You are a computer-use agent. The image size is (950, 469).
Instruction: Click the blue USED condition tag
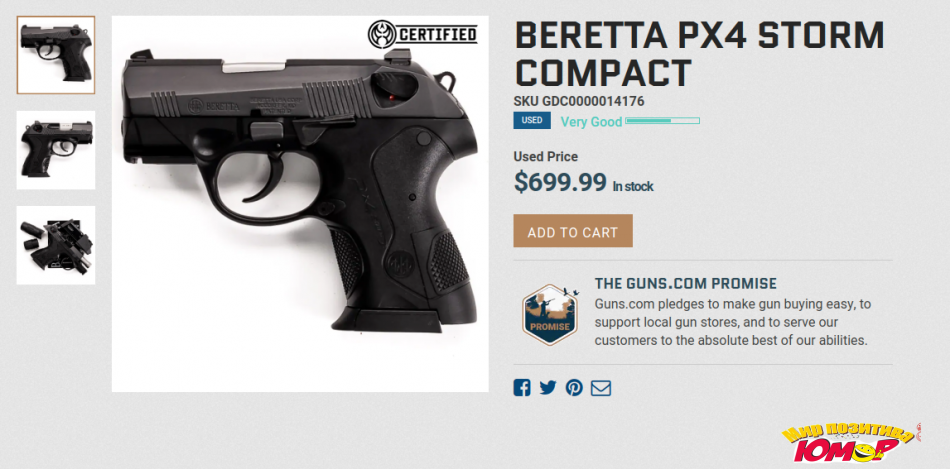coord(532,121)
